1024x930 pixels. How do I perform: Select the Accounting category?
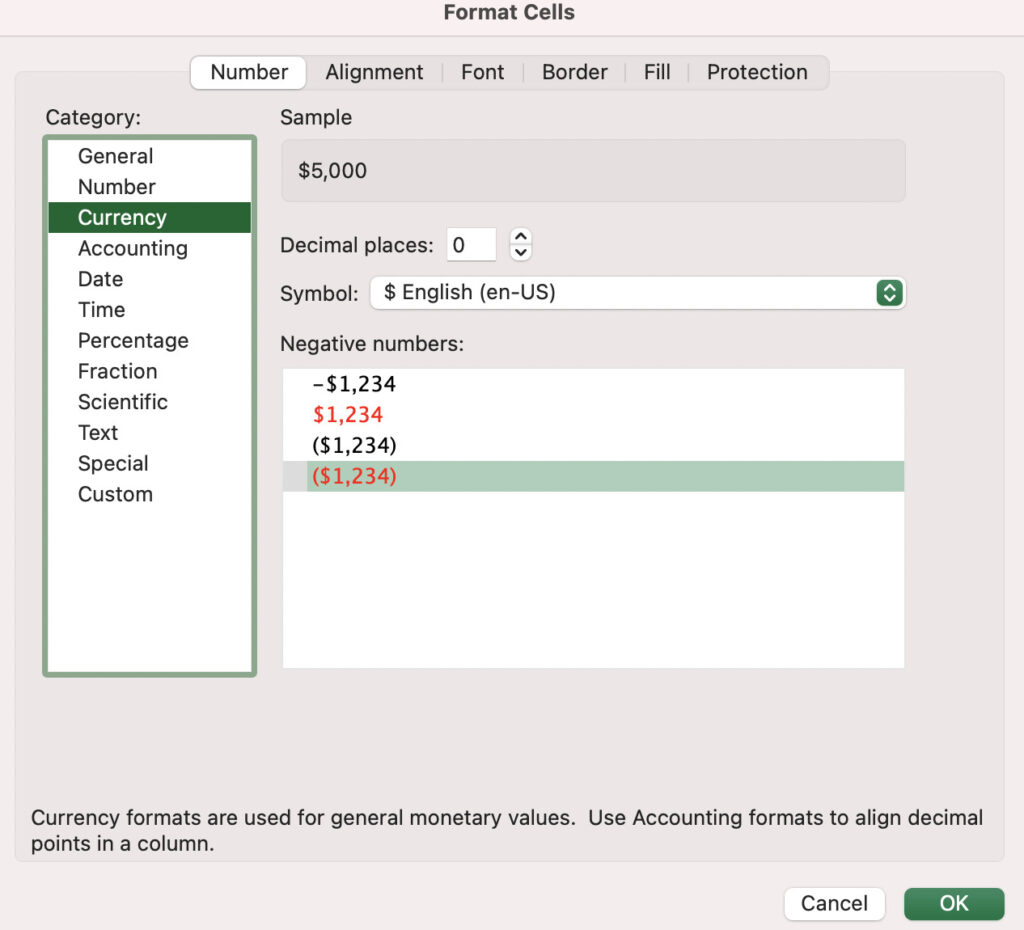(x=133, y=248)
